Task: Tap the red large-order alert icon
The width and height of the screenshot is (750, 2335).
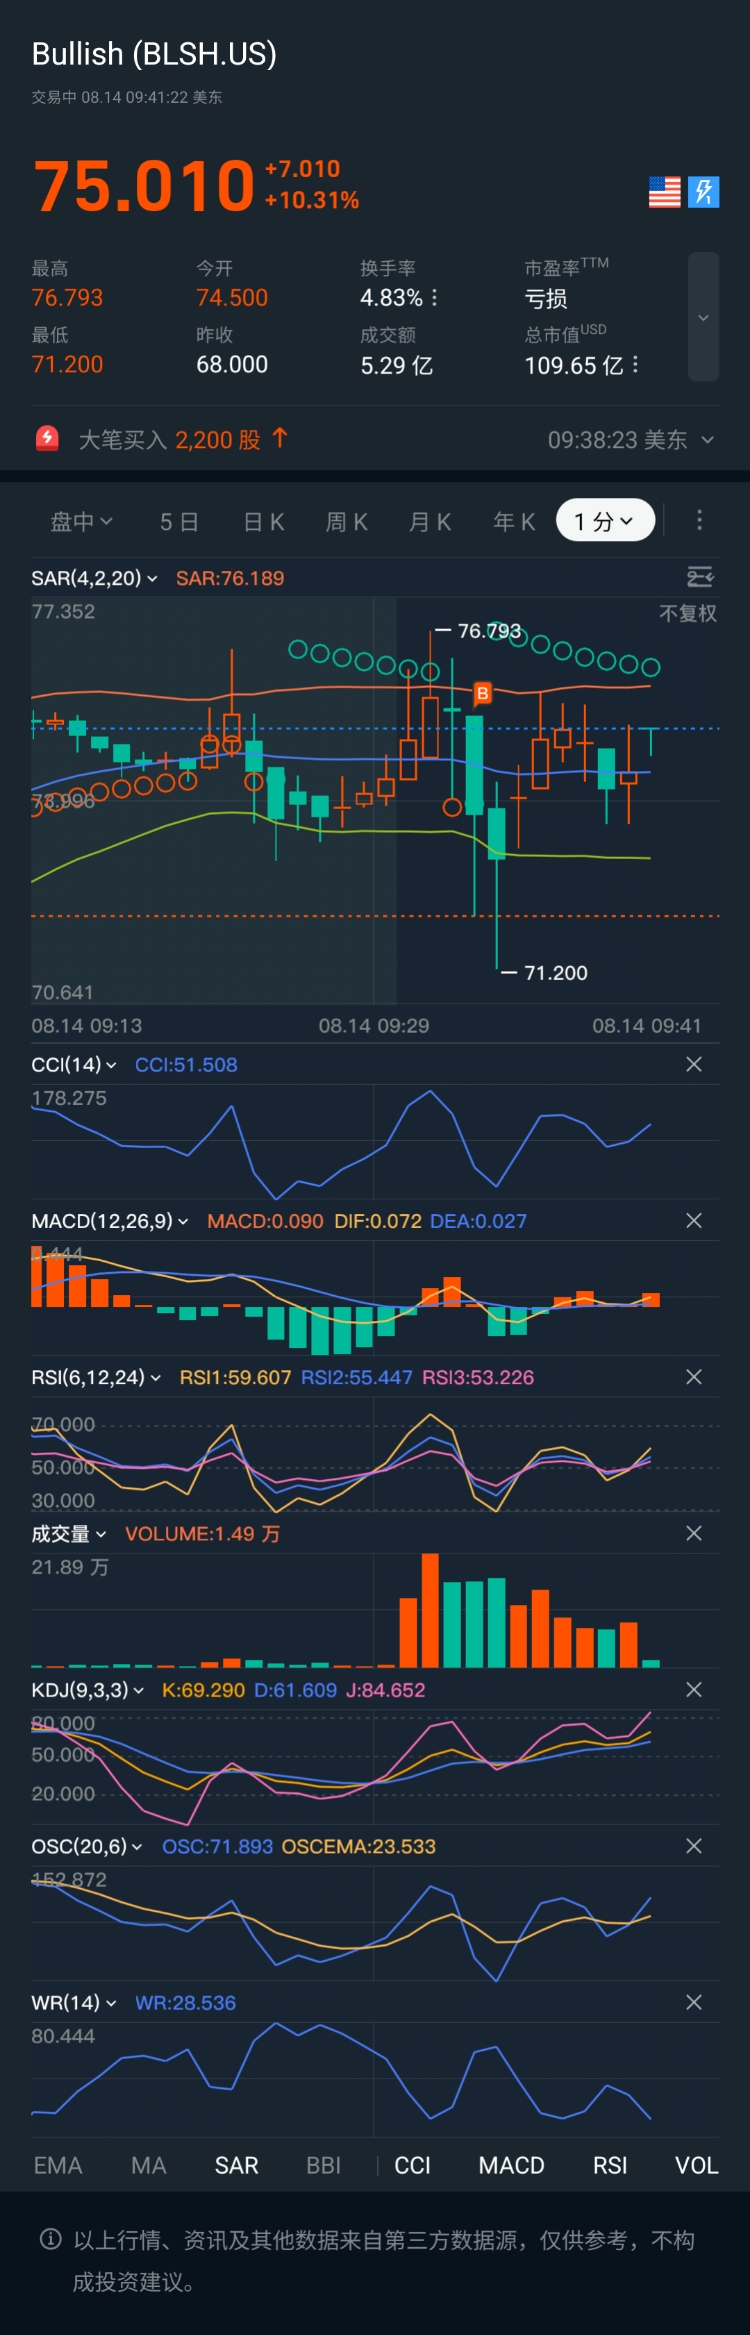Action: click(x=47, y=438)
